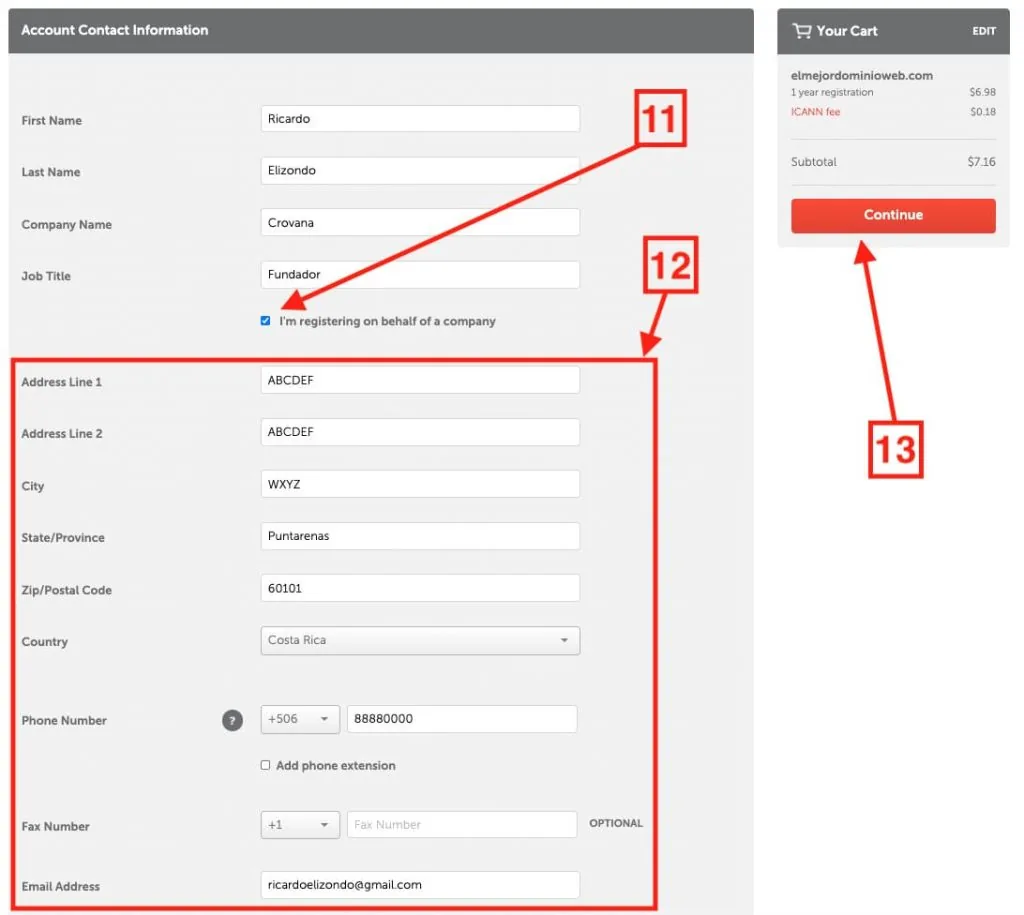Enable the Add phone extension checkbox
The width and height of the screenshot is (1024, 915).
pyautogui.click(x=265, y=765)
